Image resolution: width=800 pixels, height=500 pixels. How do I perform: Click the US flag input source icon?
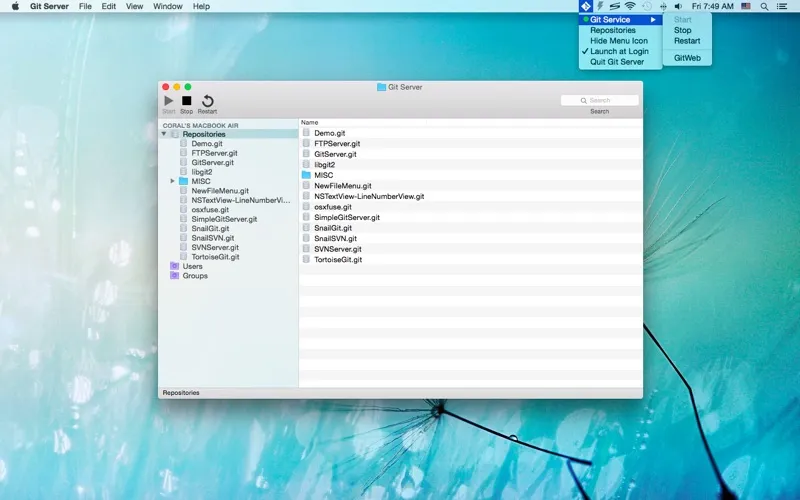point(745,6)
